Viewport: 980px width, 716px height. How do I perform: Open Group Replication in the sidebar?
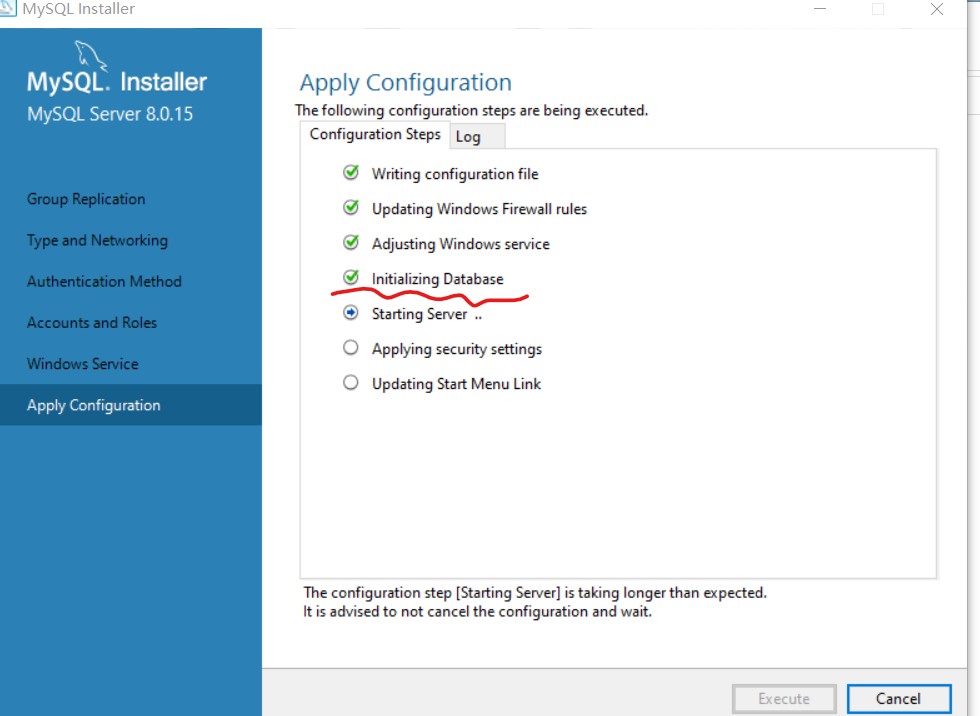pos(86,199)
